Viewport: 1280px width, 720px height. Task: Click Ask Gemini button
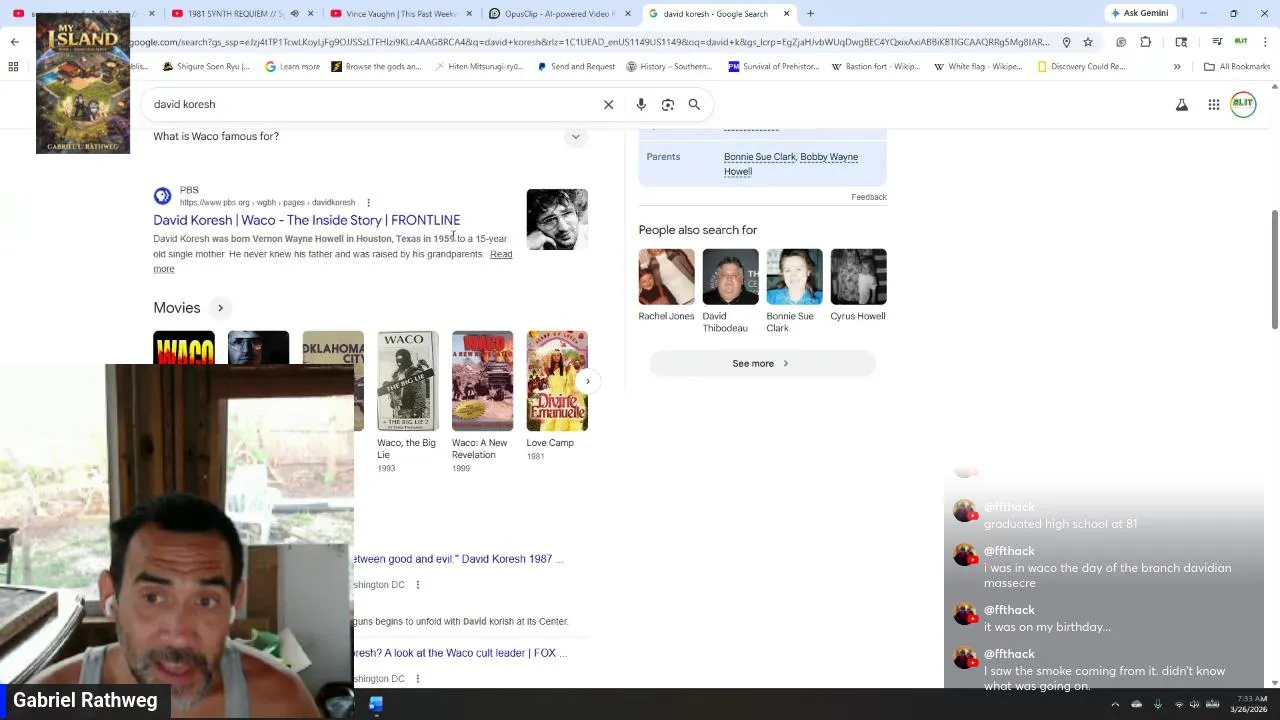pyautogui.click(x=1140, y=13)
